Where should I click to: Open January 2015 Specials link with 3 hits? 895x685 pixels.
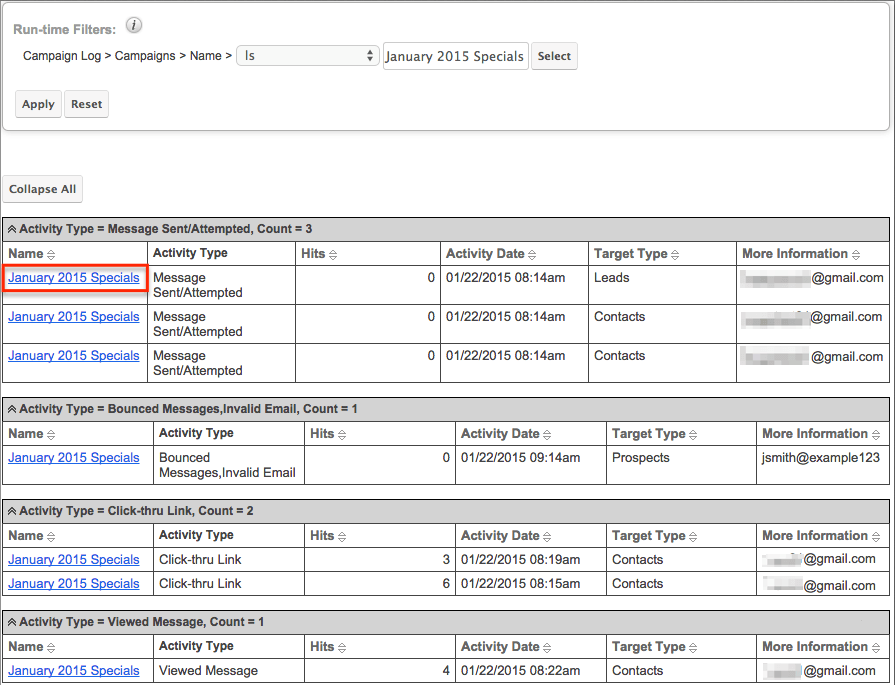pos(74,560)
